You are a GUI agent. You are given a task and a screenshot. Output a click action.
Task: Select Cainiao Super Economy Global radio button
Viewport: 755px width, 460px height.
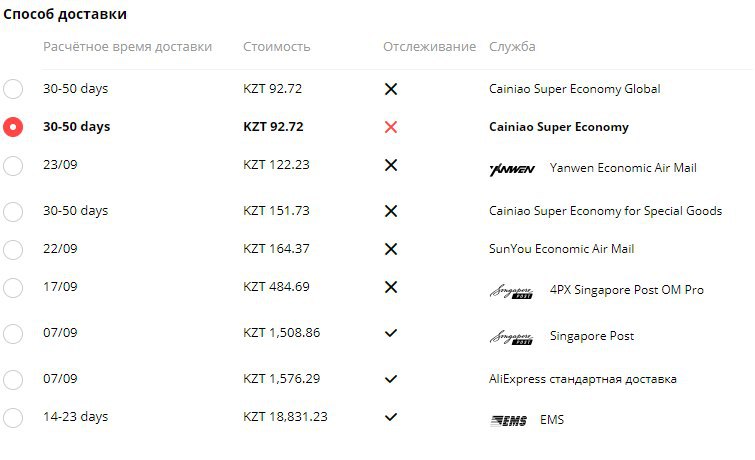[x=13, y=89]
